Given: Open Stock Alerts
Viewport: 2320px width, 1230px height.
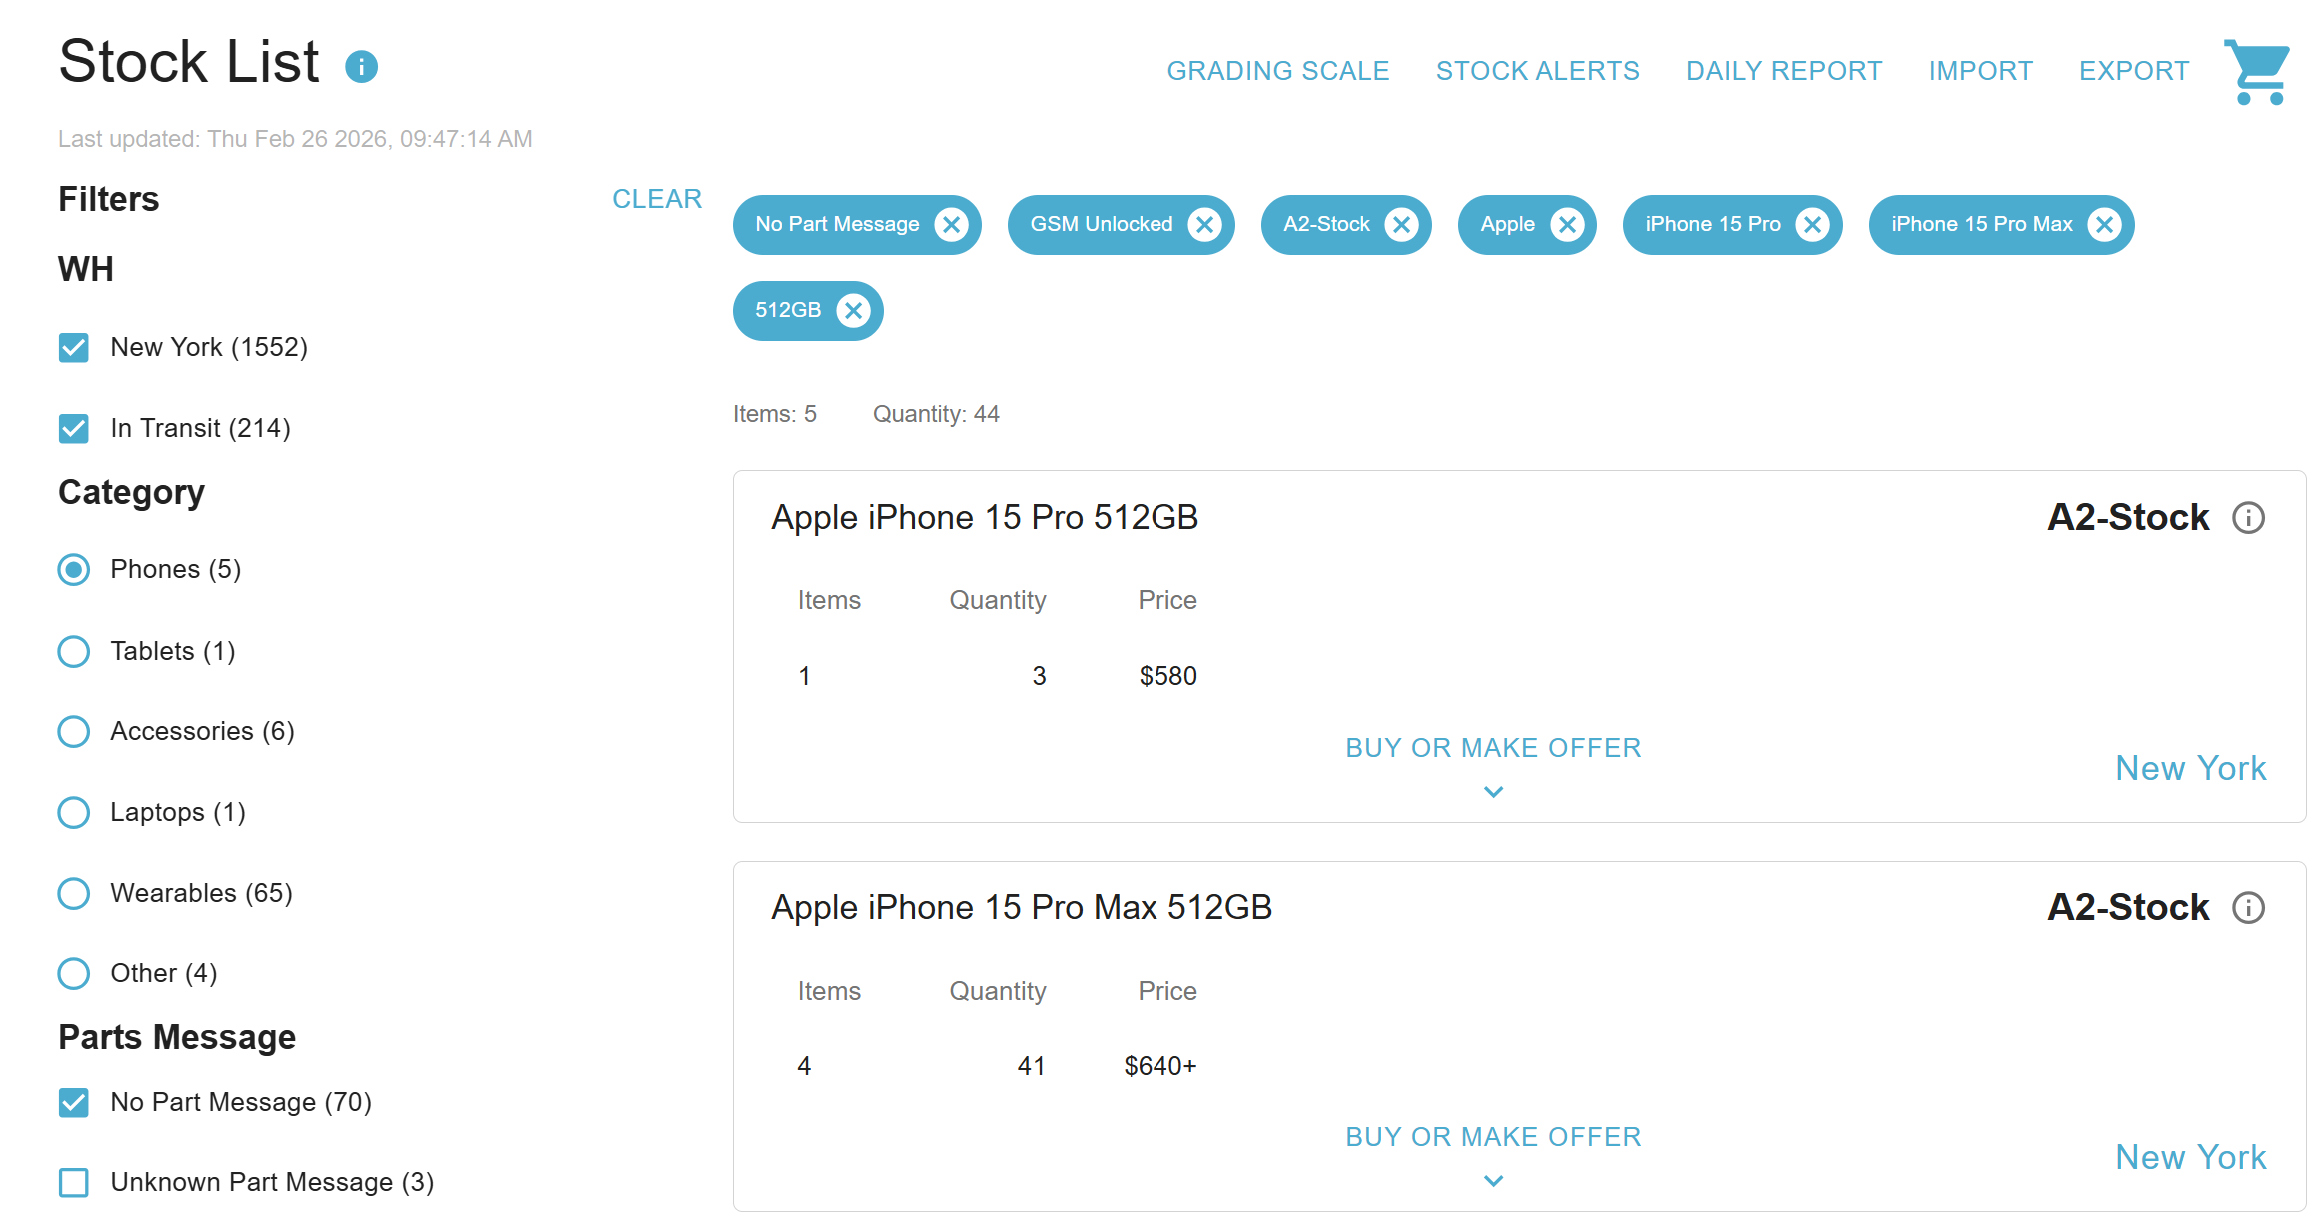Looking at the screenshot, I should pos(1538,71).
